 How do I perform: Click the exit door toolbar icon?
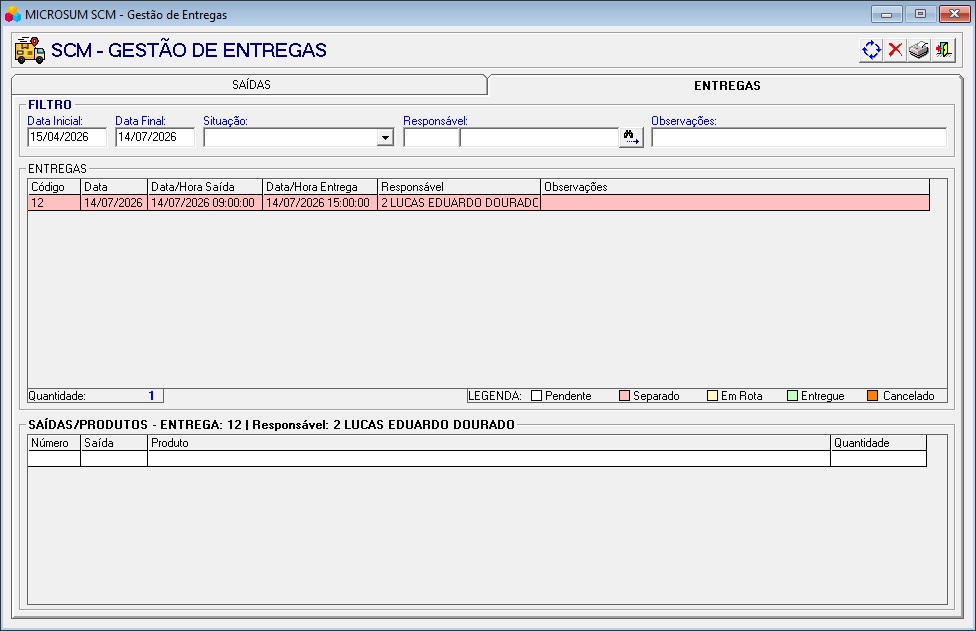[943, 50]
